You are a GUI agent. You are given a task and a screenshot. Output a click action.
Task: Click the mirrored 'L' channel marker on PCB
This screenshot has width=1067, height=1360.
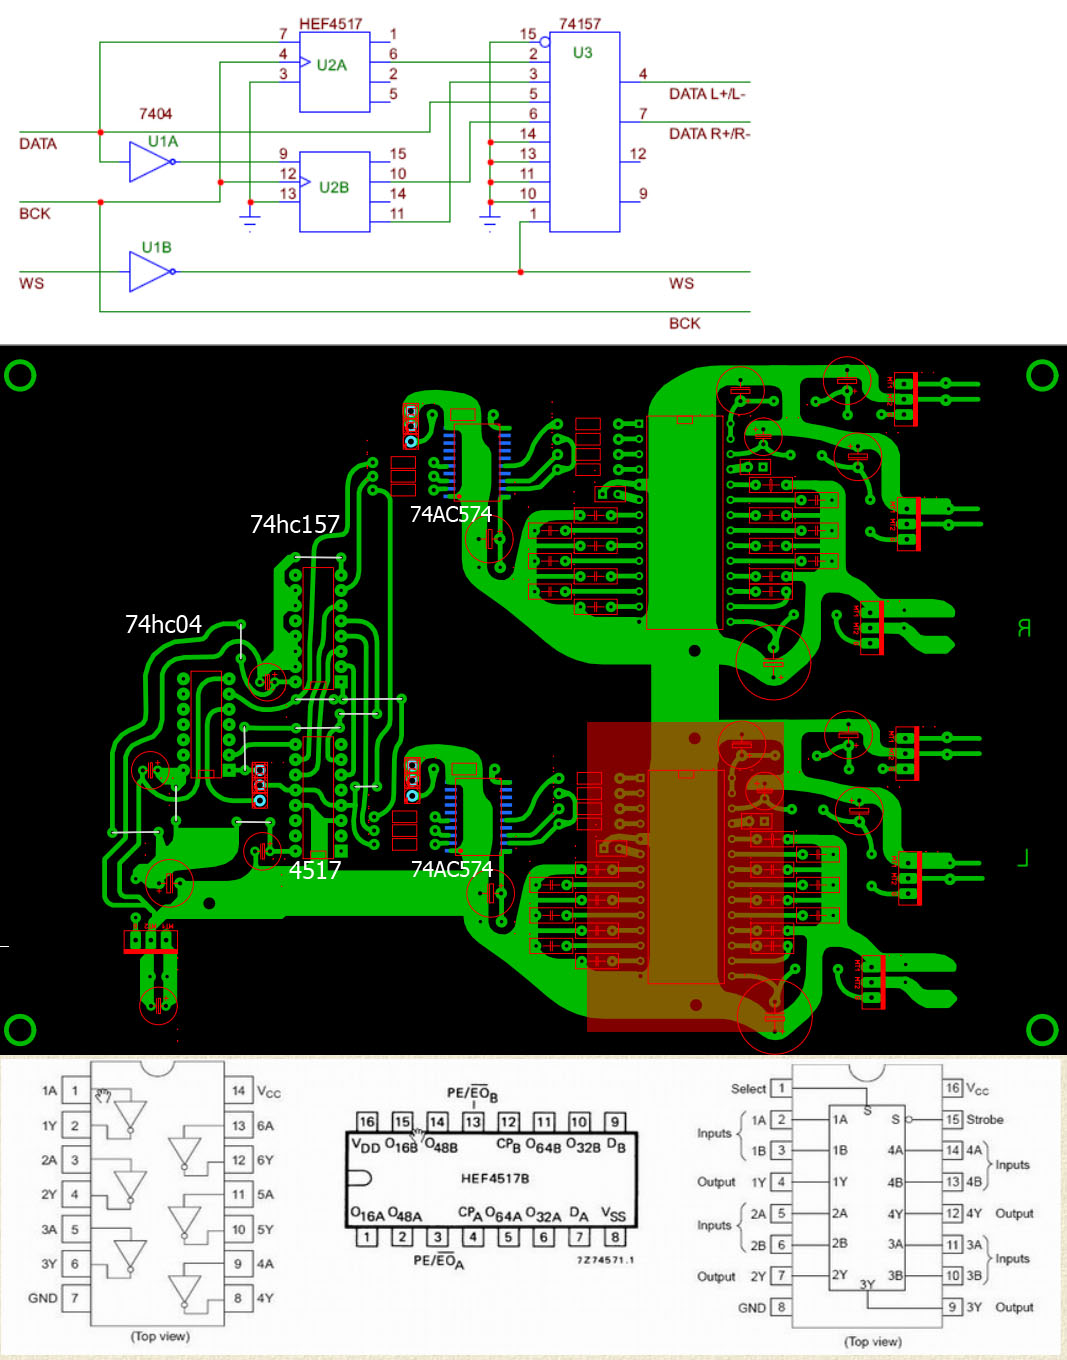point(1023,858)
